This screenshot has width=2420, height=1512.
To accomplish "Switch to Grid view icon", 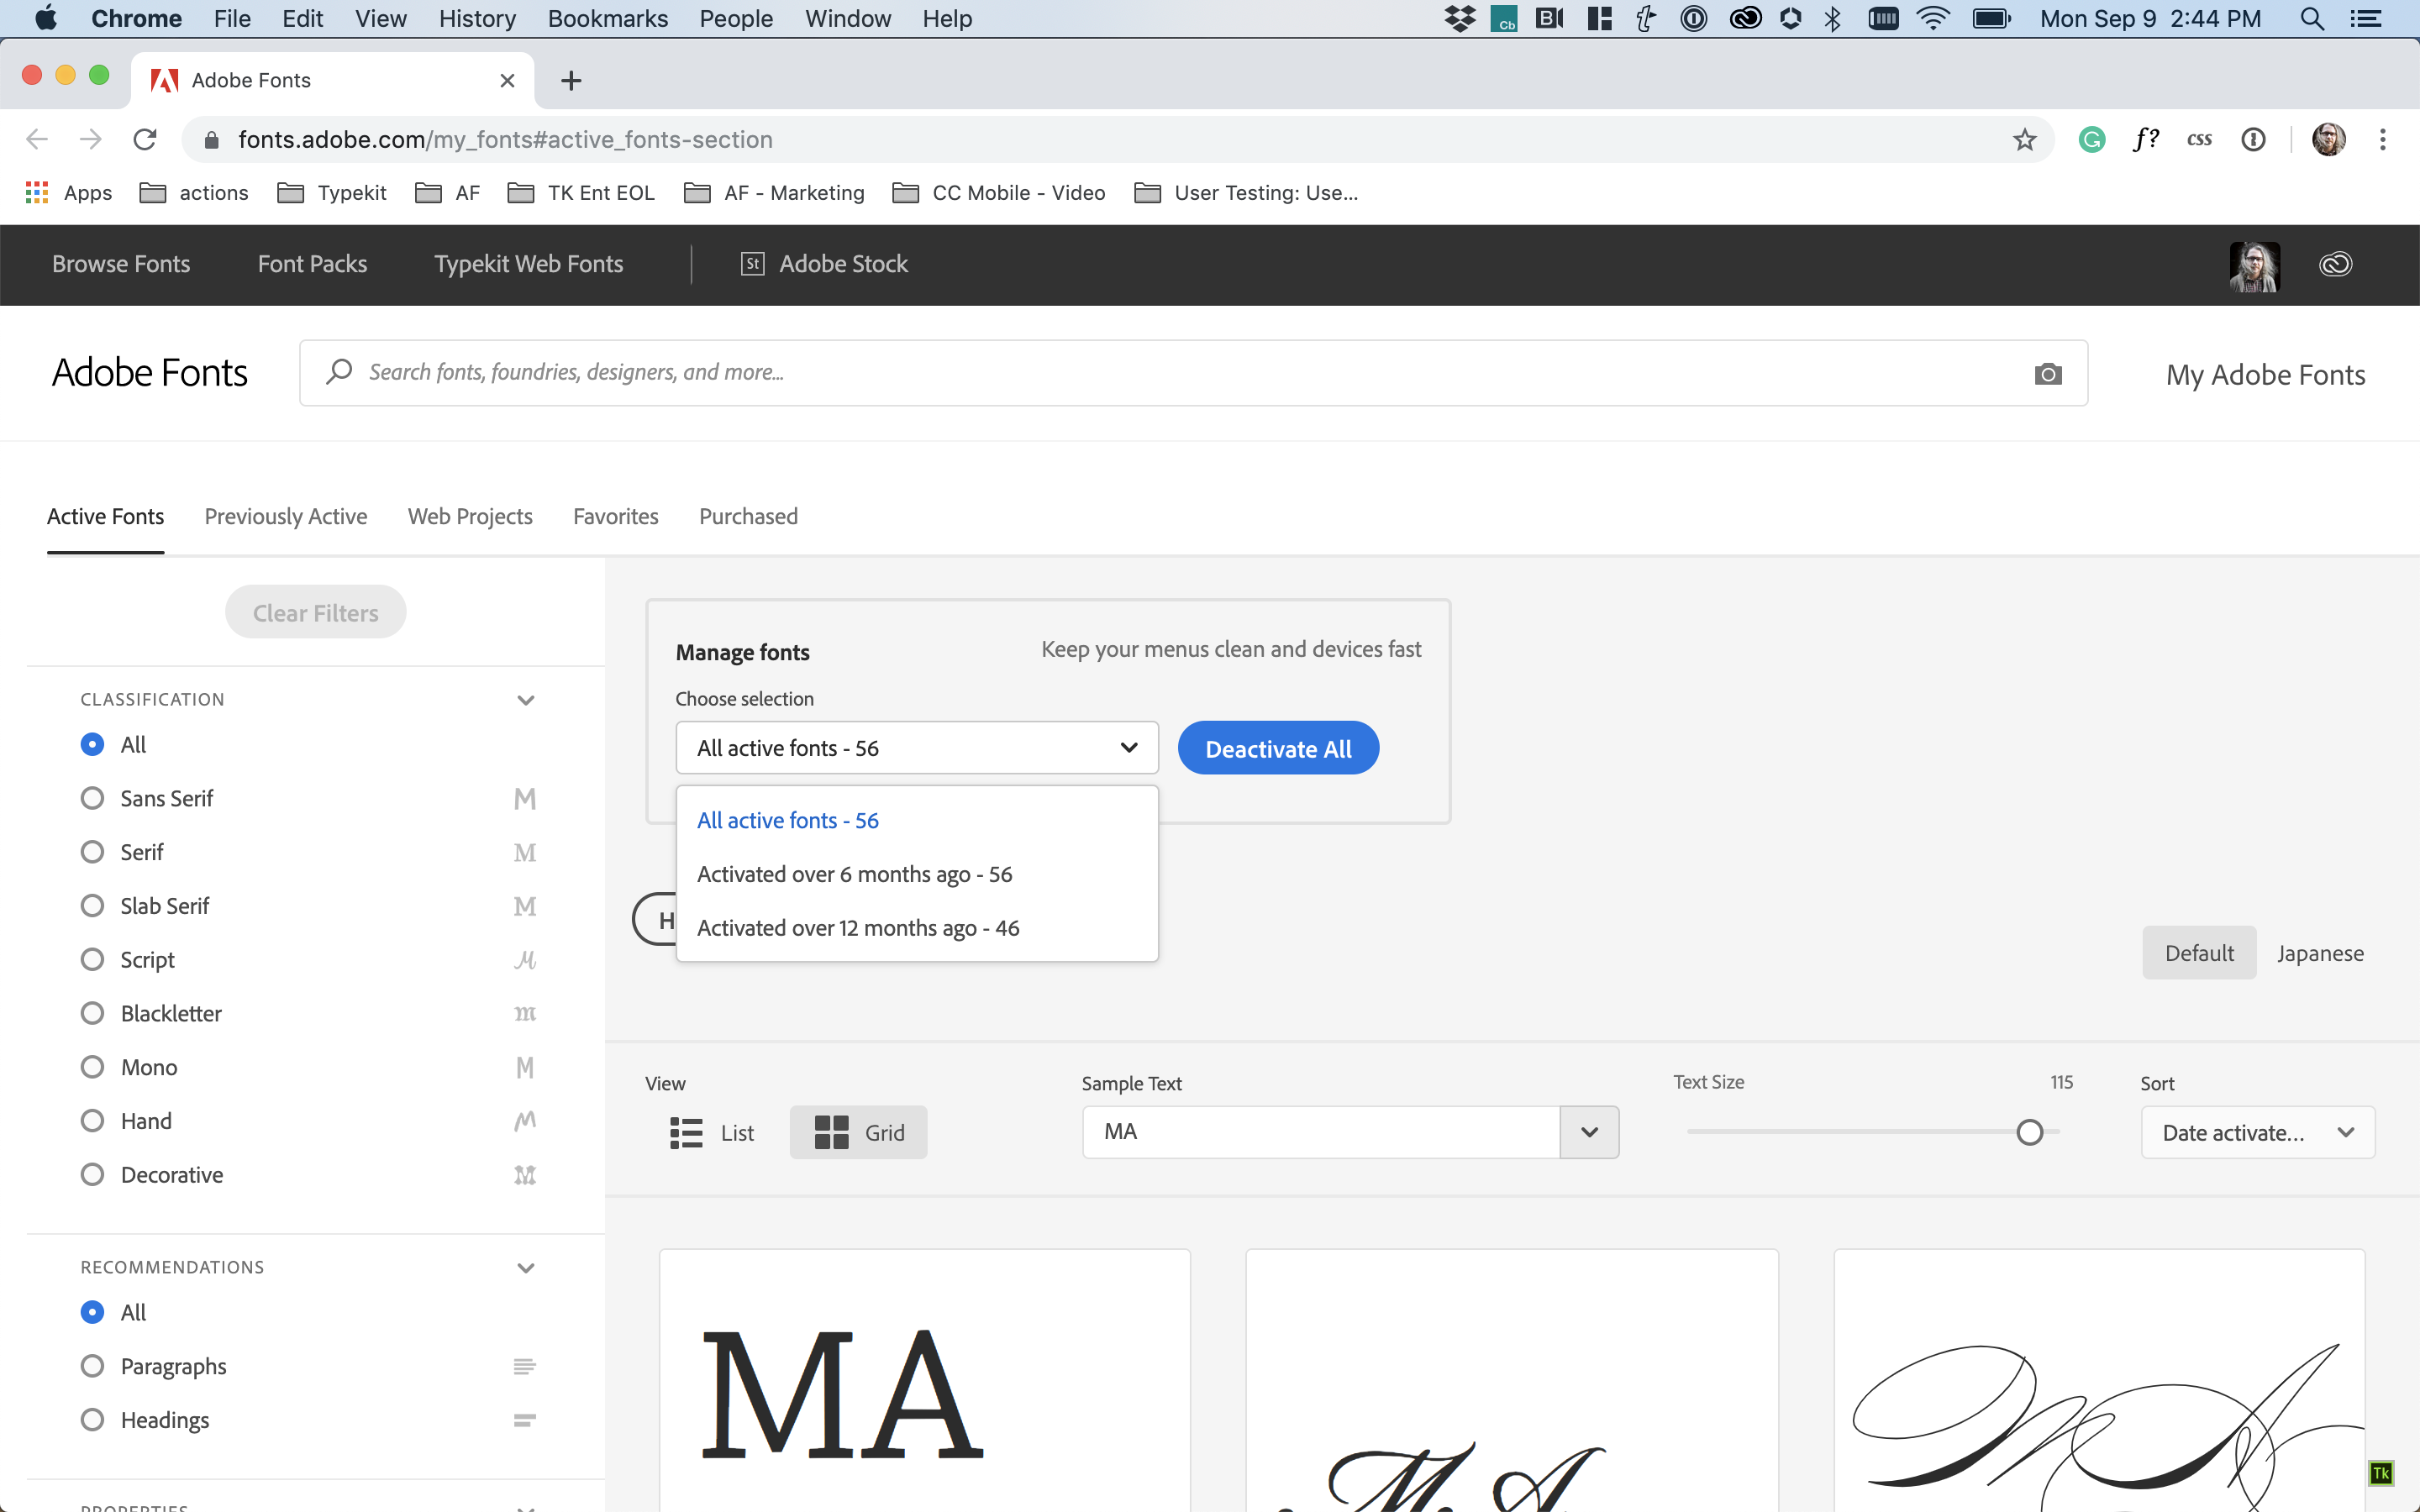I will pyautogui.click(x=831, y=1133).
